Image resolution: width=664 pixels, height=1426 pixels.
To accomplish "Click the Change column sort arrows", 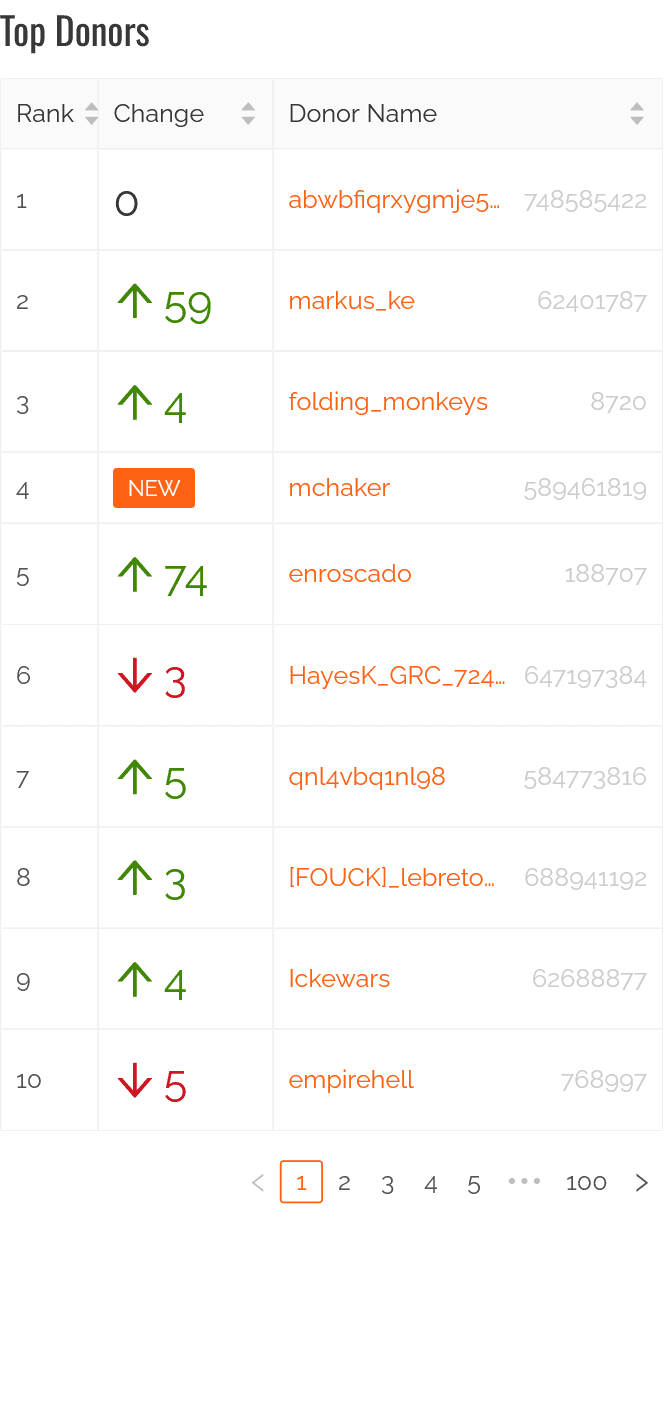I will click(248, 114).
